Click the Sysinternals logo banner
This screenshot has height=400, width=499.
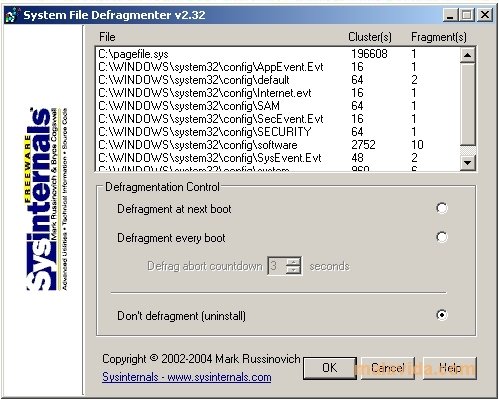click(47, 199)
